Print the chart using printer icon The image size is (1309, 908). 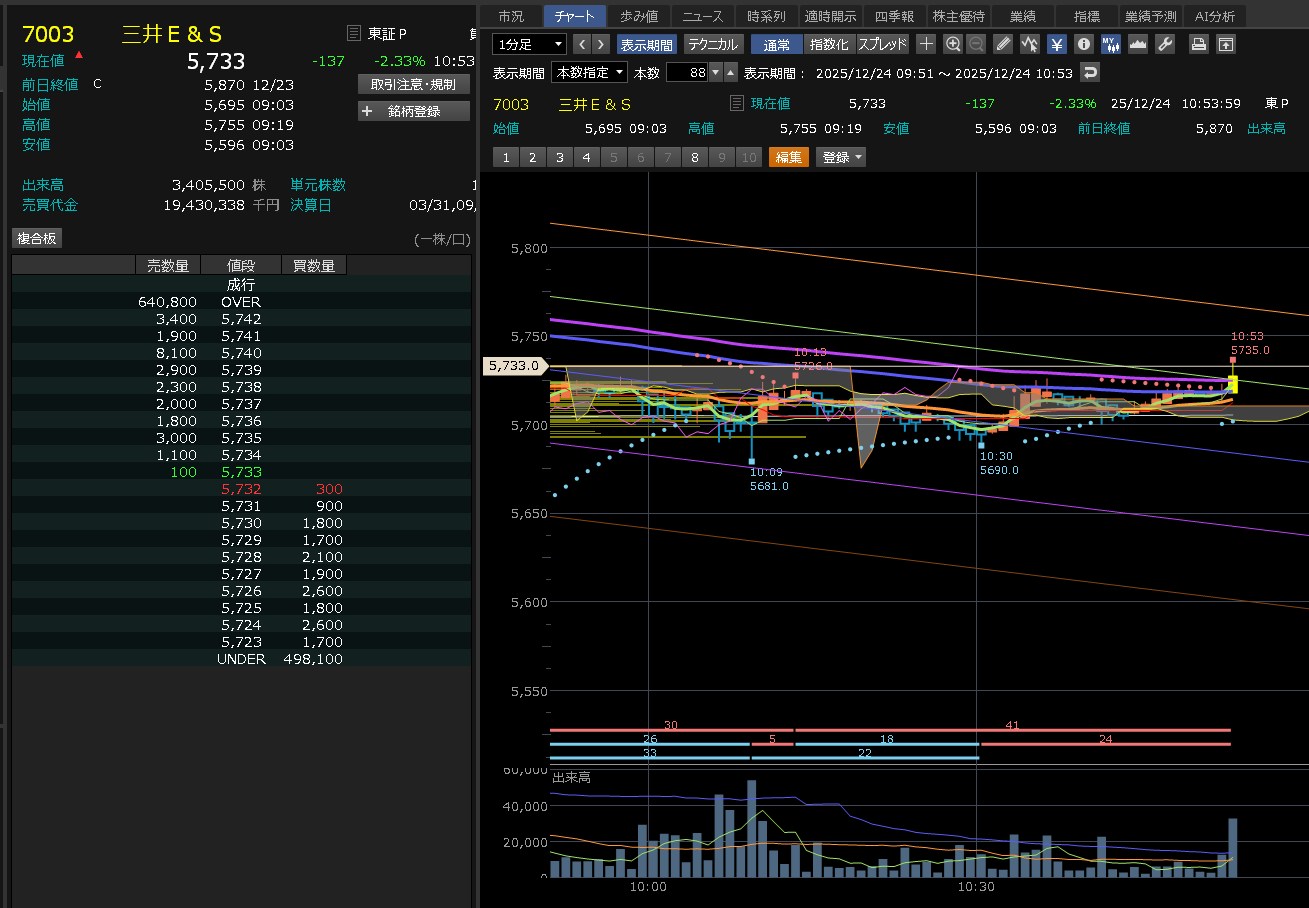(x=1198, y=44)
